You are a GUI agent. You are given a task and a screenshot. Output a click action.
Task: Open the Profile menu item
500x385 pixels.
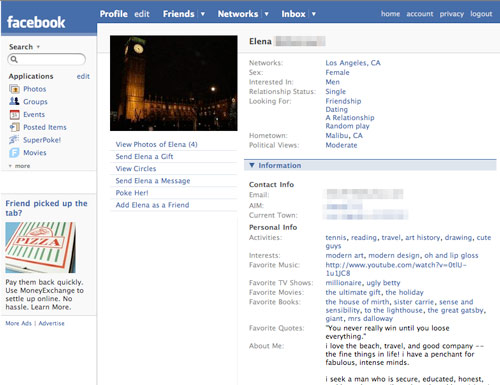(114, 14)
